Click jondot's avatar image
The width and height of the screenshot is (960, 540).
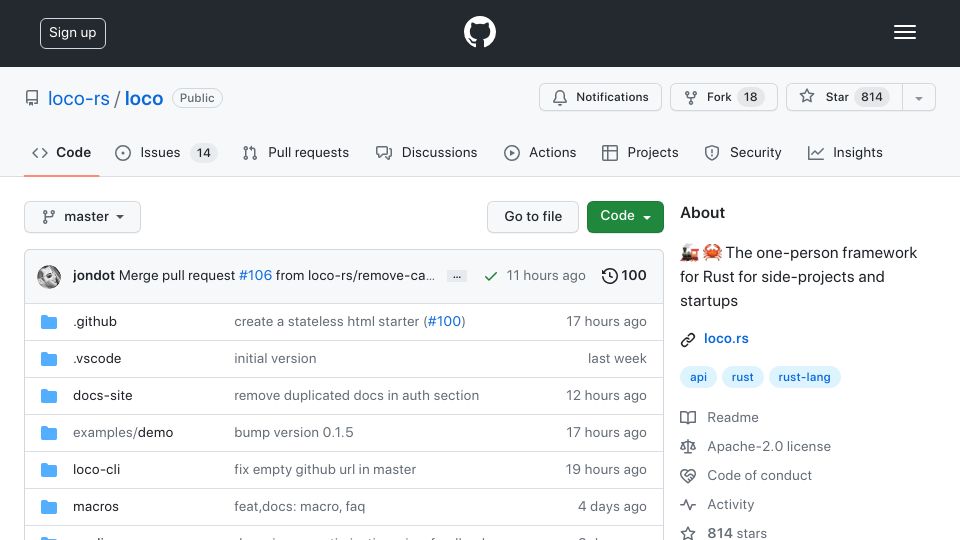pyautogui.click(x=49, y=277)
